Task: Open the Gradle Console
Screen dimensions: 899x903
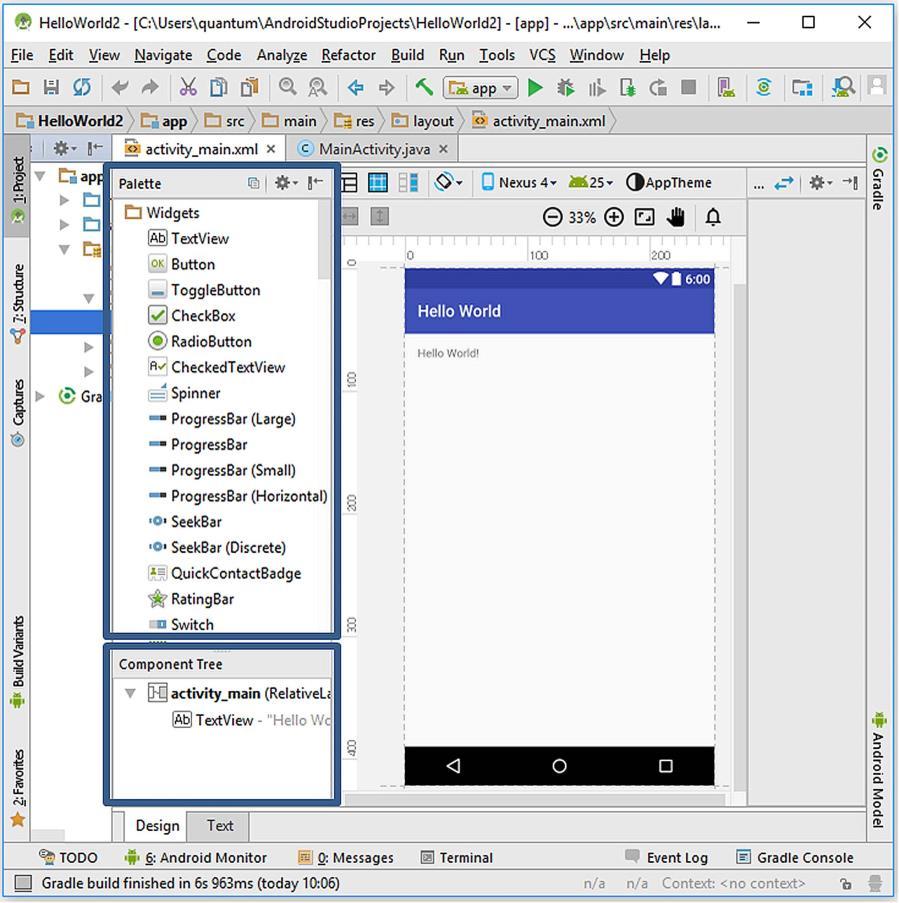Action: pos(795,858)
